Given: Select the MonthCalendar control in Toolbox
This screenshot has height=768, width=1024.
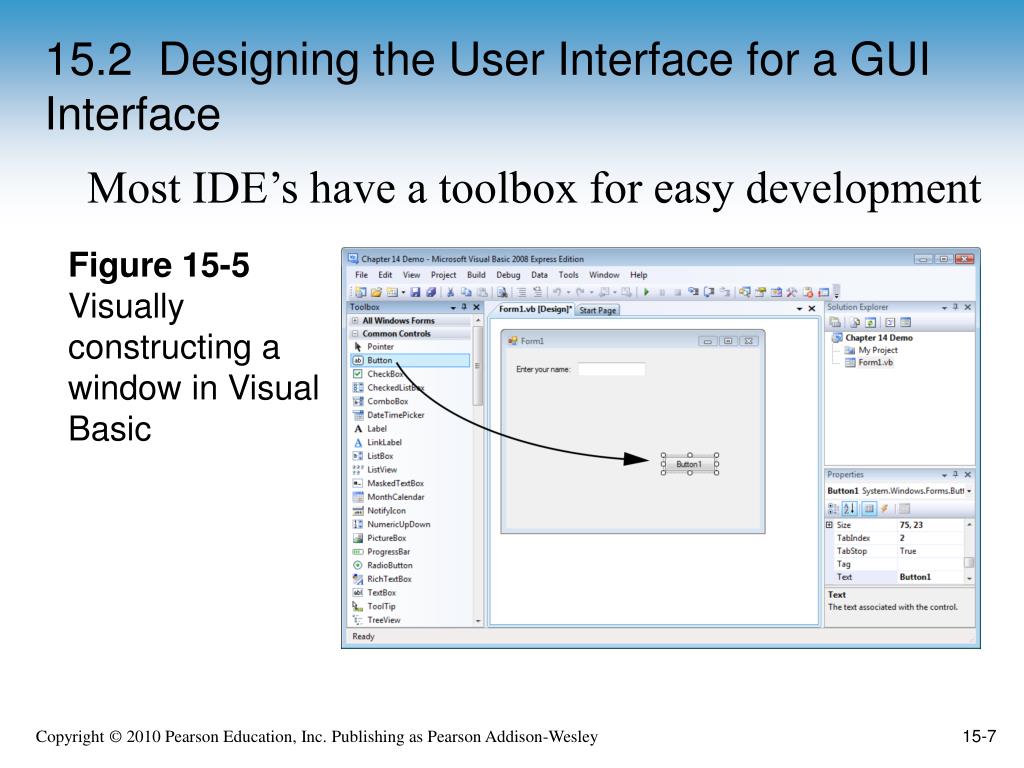Looking at the screenshot, I should click(409, 498).
